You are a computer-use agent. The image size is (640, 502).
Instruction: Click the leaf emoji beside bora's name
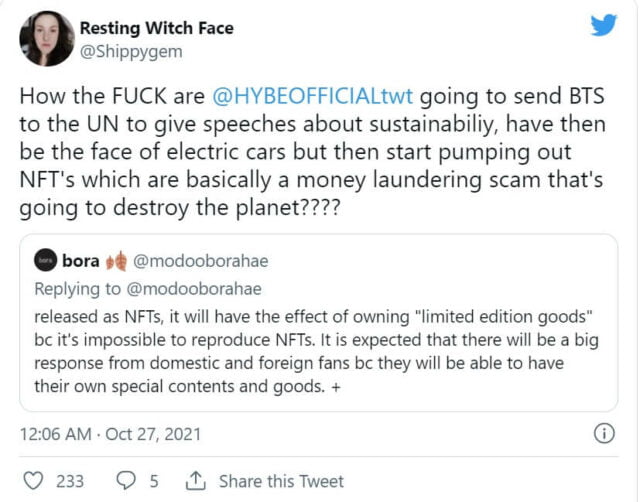[x=117, y=261]
